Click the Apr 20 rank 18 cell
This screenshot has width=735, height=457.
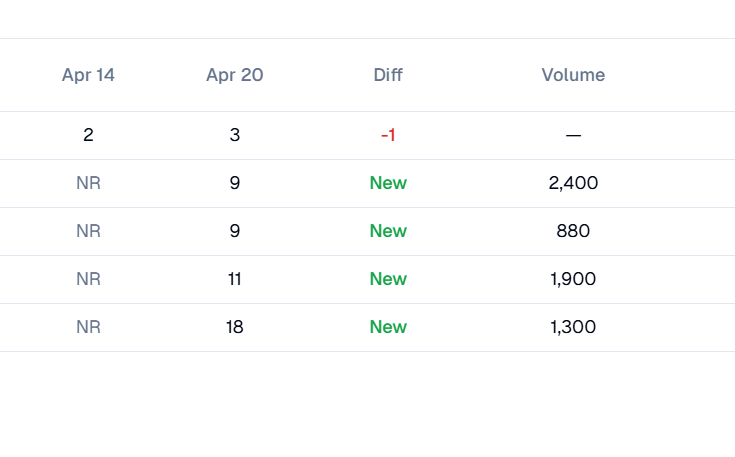(x=234, y=327)
